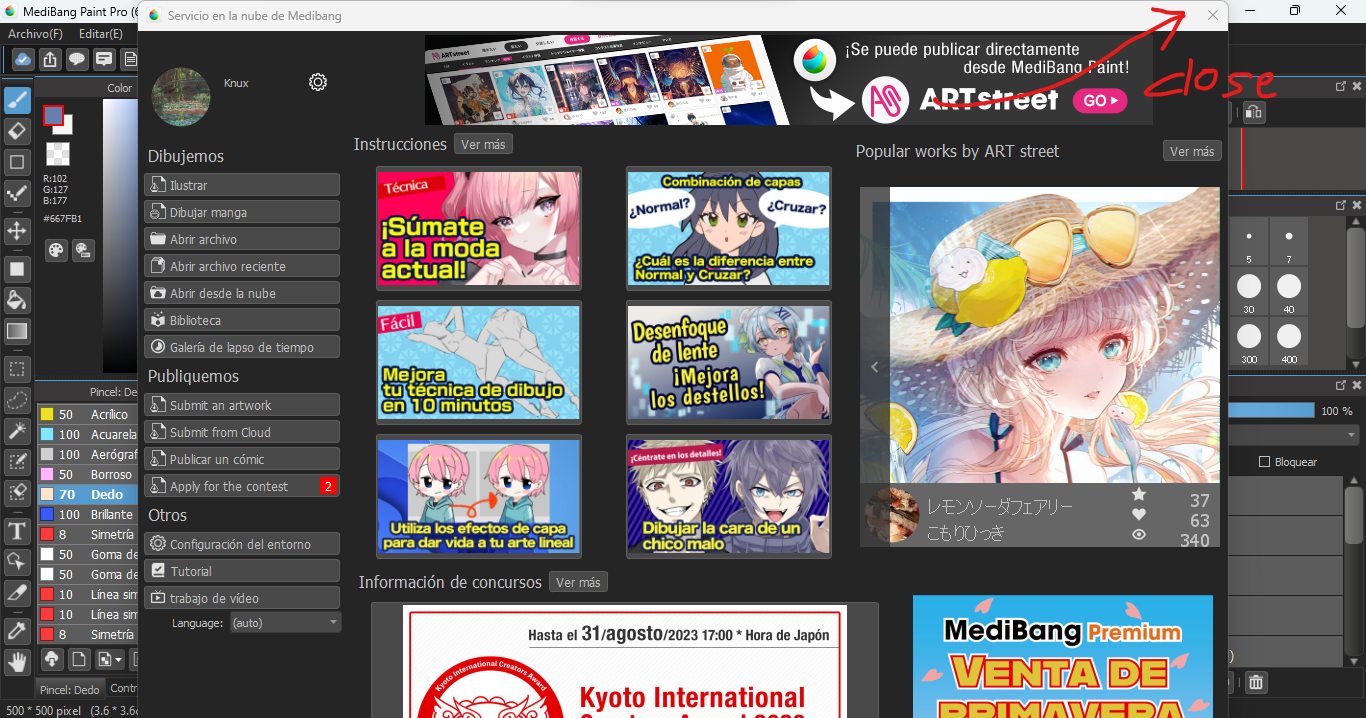
Task: Open the Biblioteca button
Action: (x=242, y=320)
